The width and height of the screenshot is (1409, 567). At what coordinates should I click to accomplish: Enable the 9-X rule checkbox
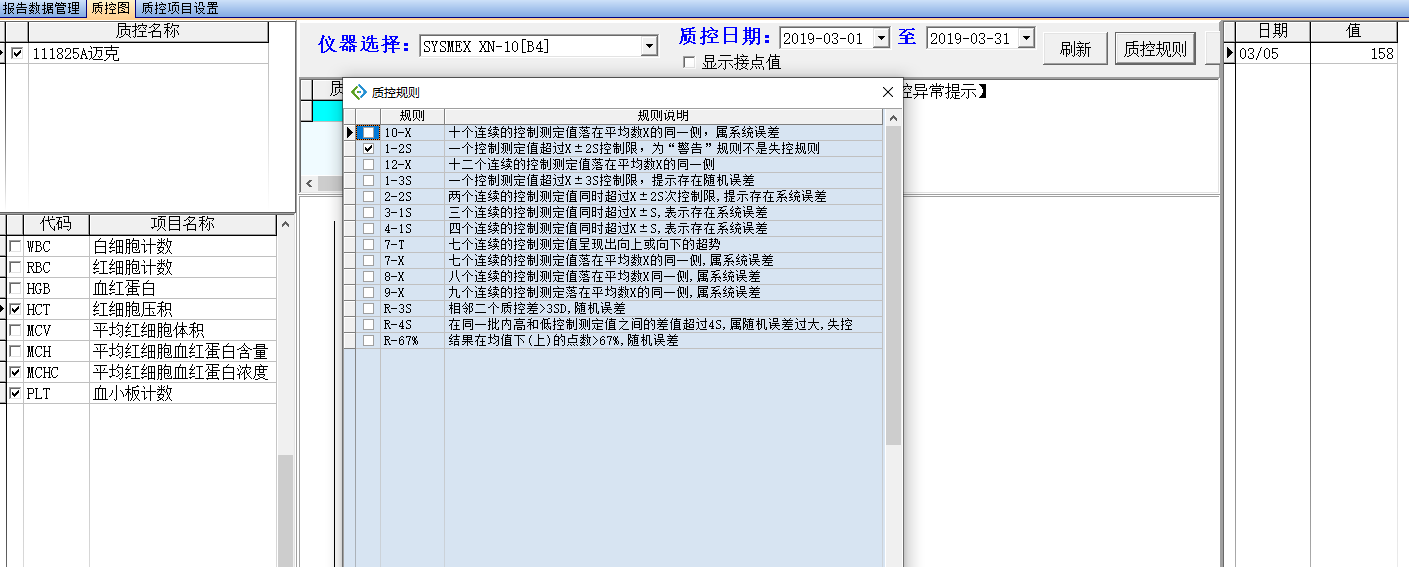(369, 292)
